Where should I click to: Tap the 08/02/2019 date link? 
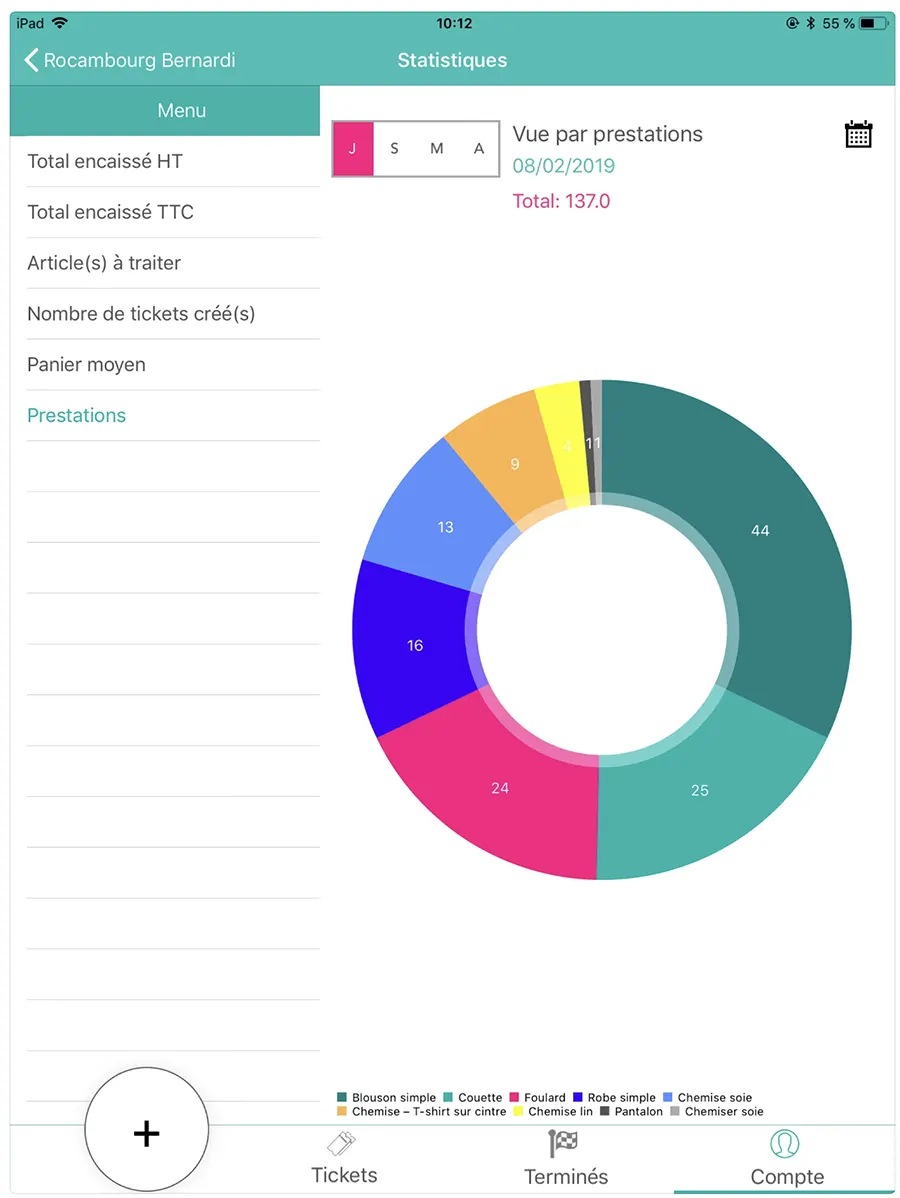563,166
